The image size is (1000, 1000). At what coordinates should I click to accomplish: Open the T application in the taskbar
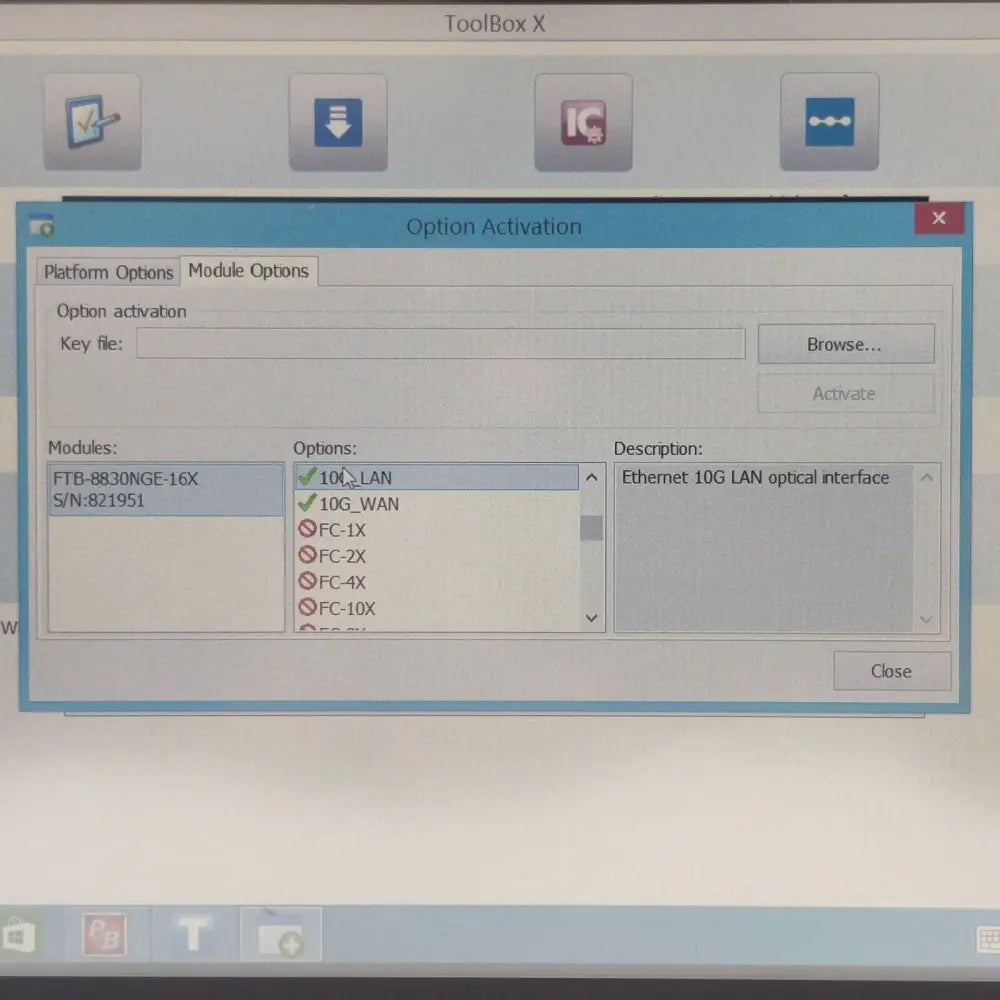pos(193,936)
